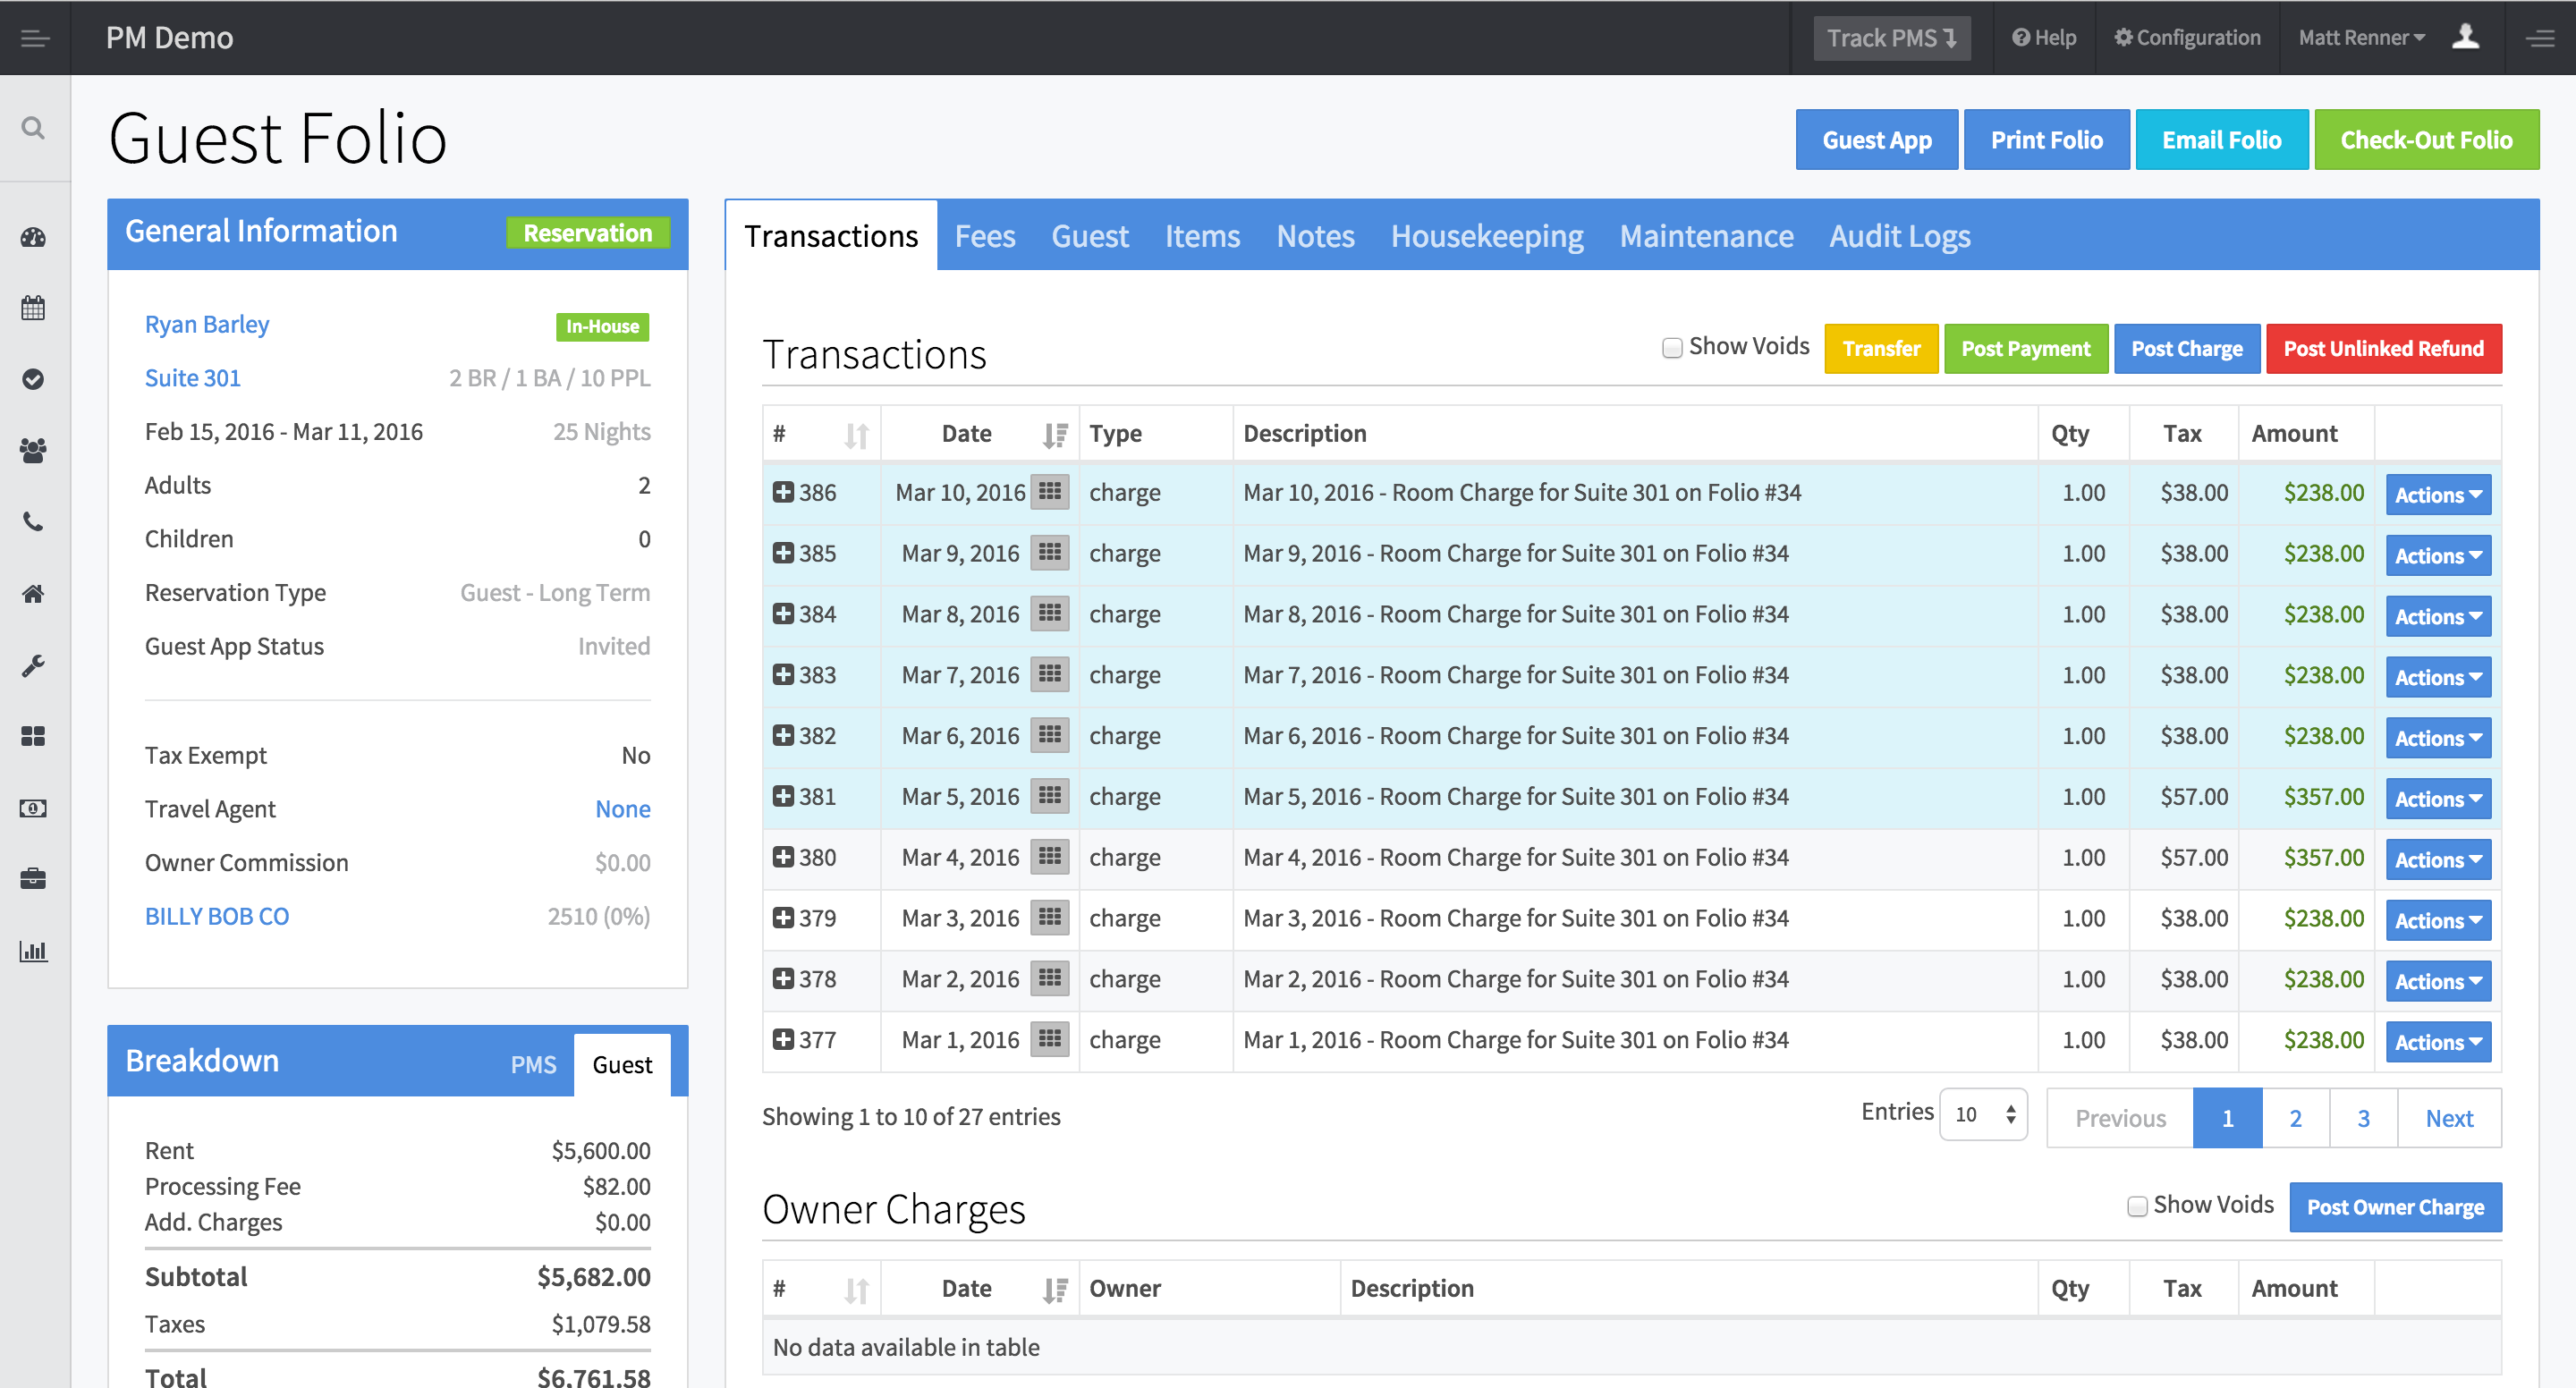The height and width of the screenshot is (1388, 2576).
Task: Open the bar chart reports sidebar icon
Action: click(33, 951)
